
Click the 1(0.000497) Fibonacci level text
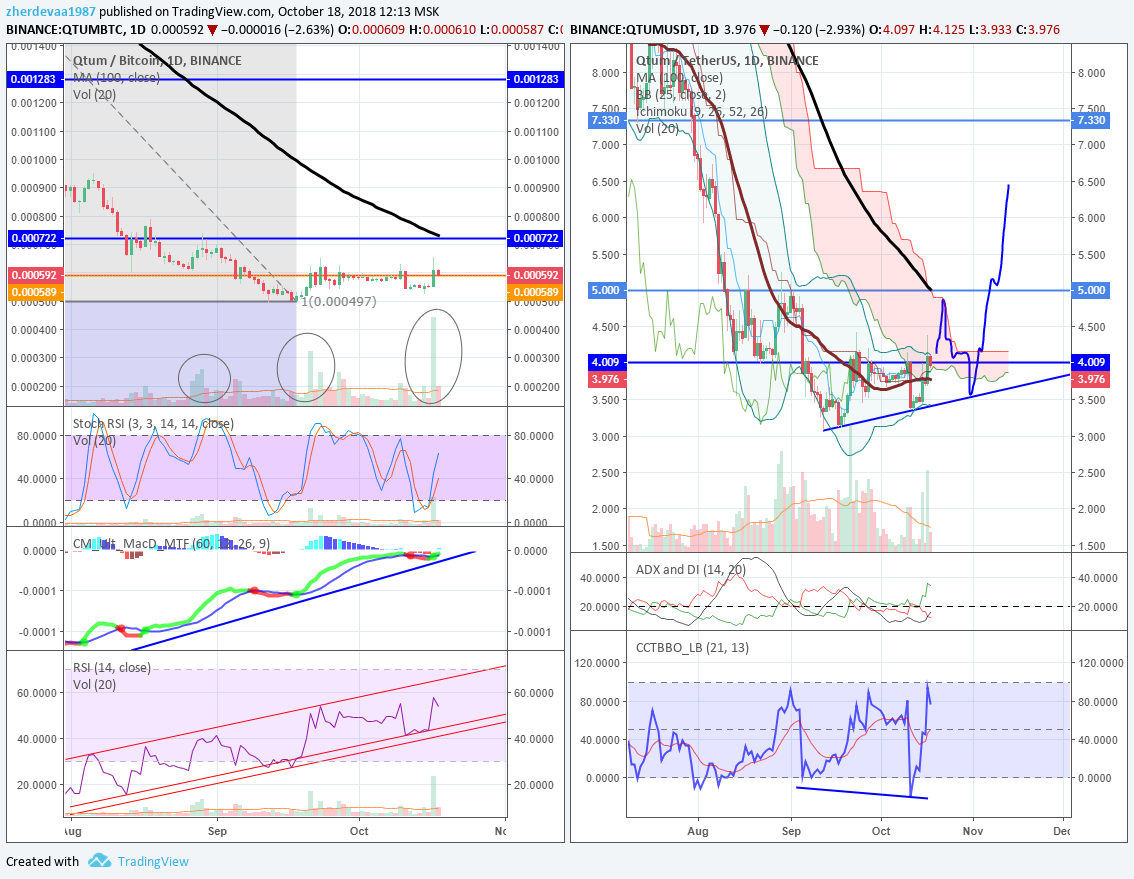(x=338, y=301)
